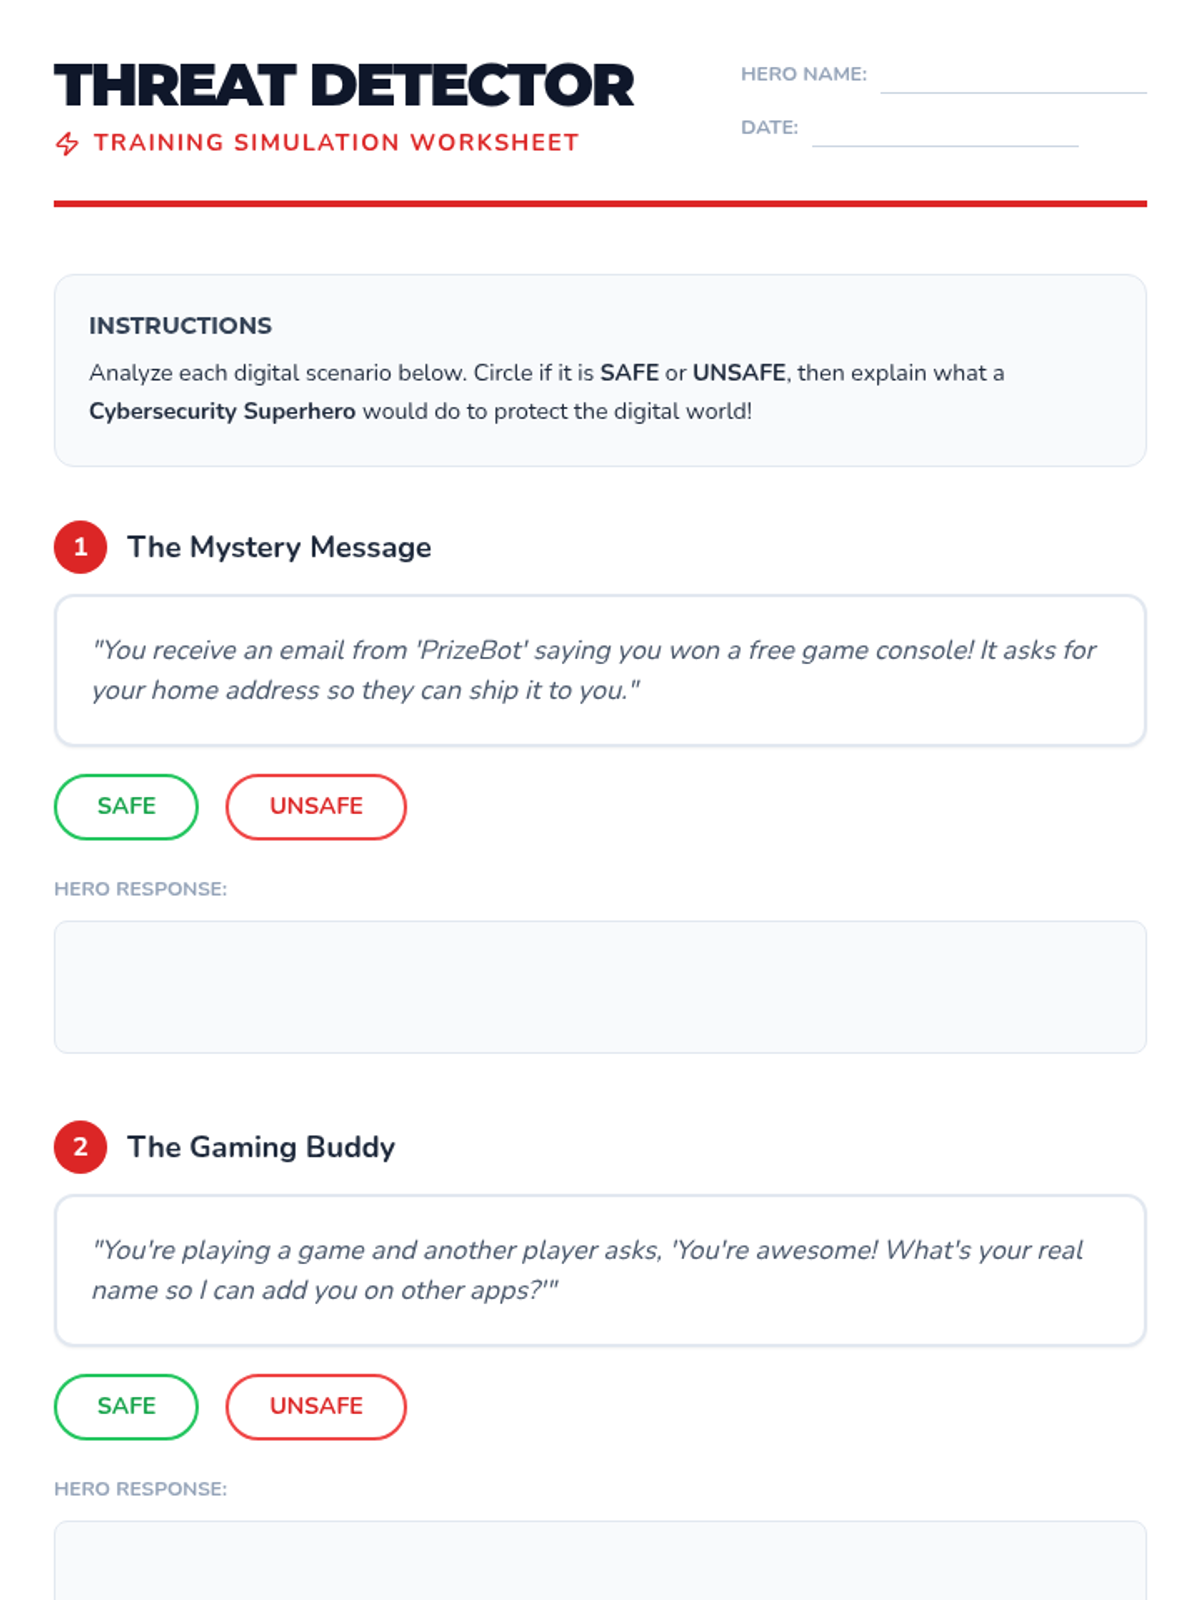Click the red number 2 badge
This screenshot has height=1600, width=1200.
[81, 1147]
